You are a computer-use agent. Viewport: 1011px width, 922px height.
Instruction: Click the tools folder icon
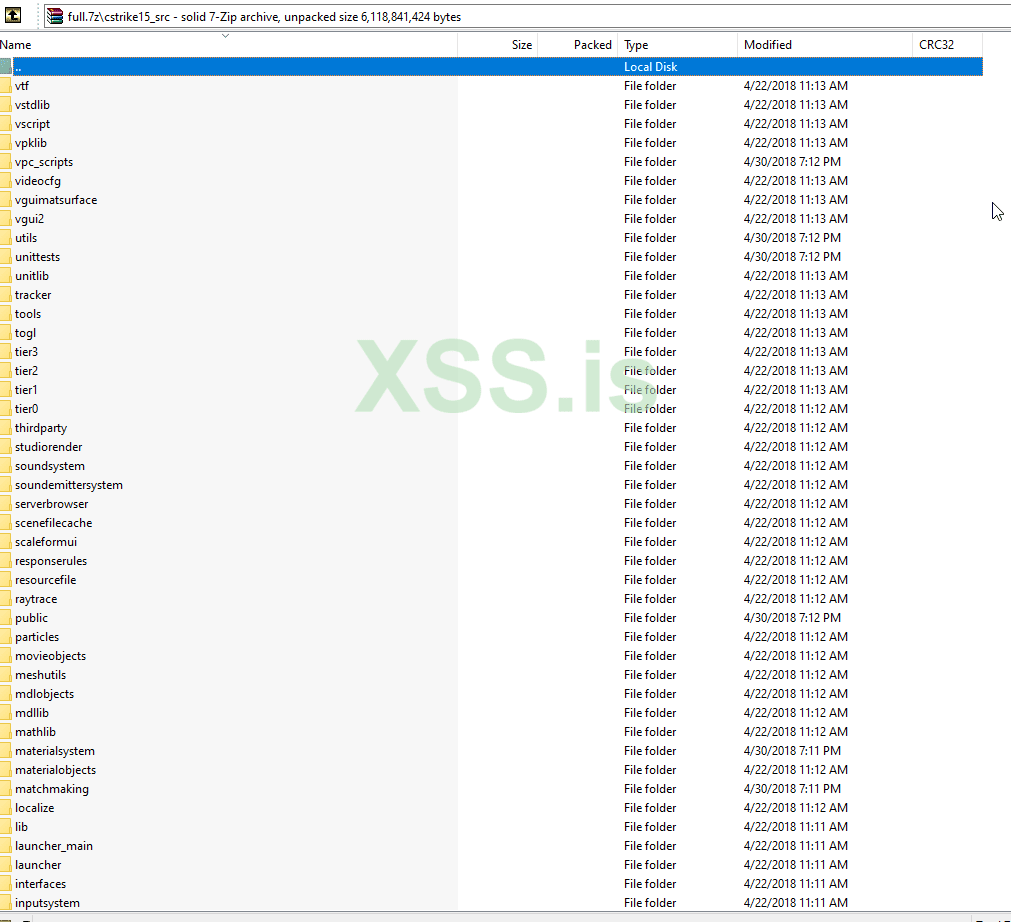(6, 314)
